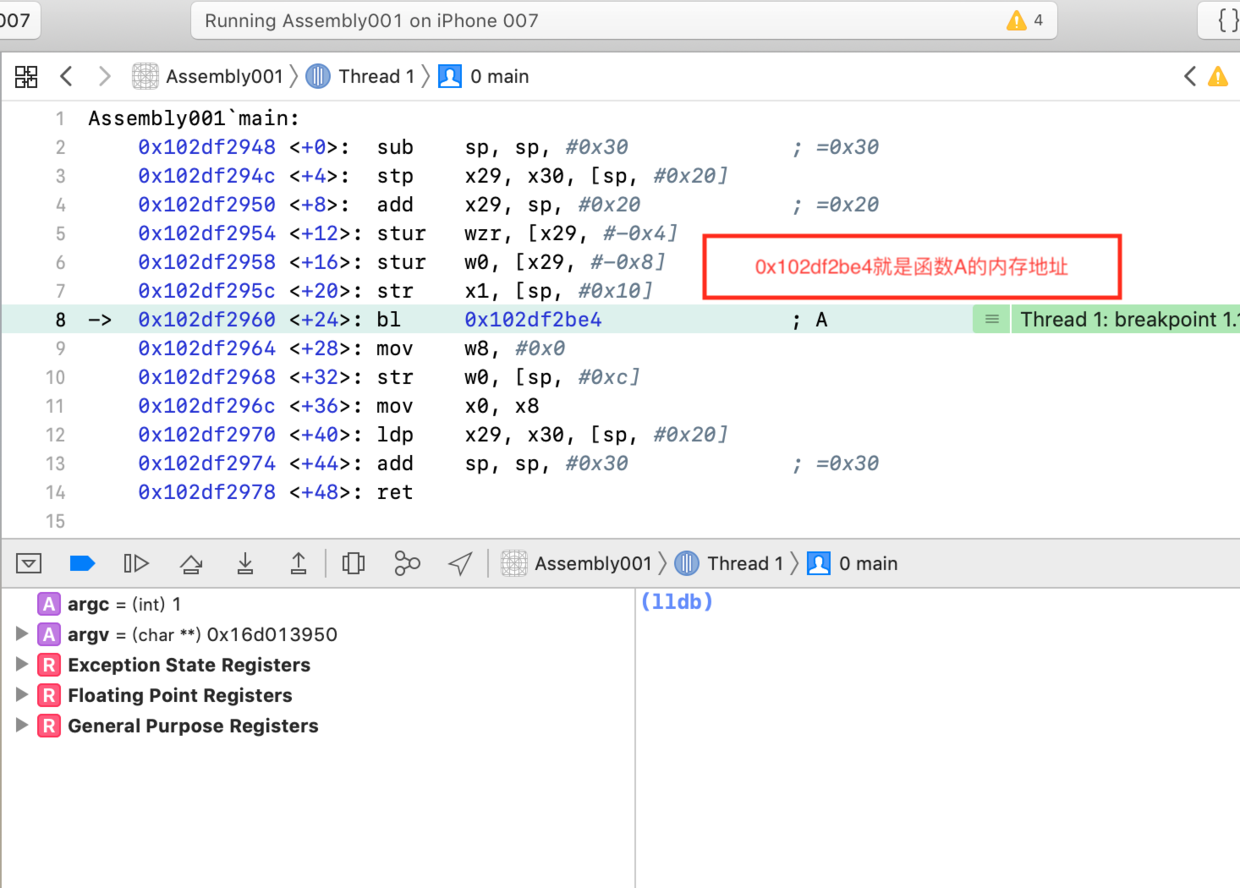
Task: Hide the debug area toggle button
Action: [x=29, y=564]
